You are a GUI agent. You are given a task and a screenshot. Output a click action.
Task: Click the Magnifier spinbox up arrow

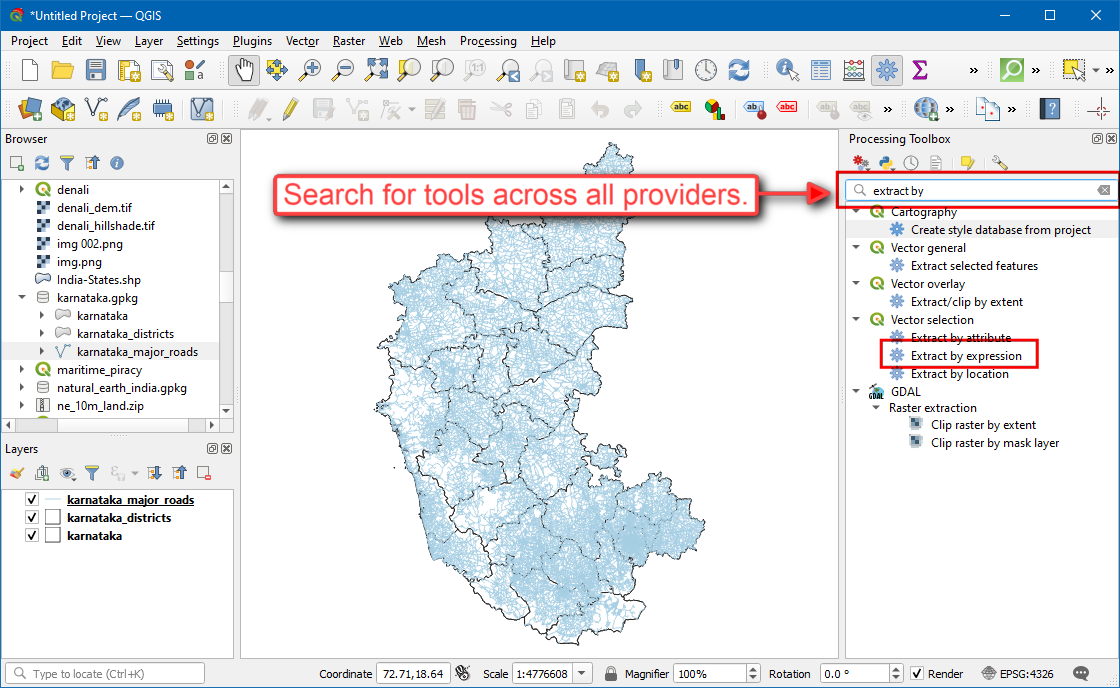click(753, 669)
